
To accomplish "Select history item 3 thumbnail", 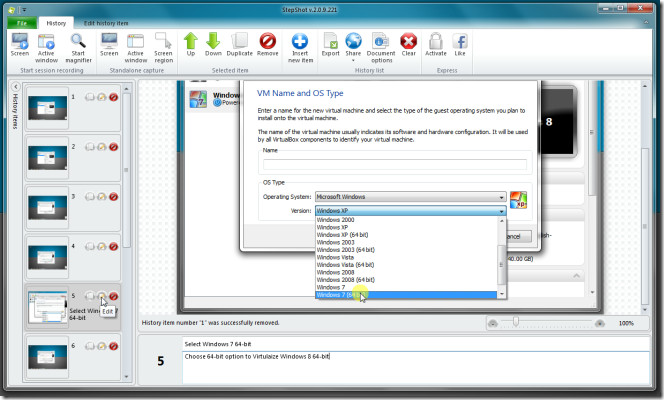I will 47,207.
